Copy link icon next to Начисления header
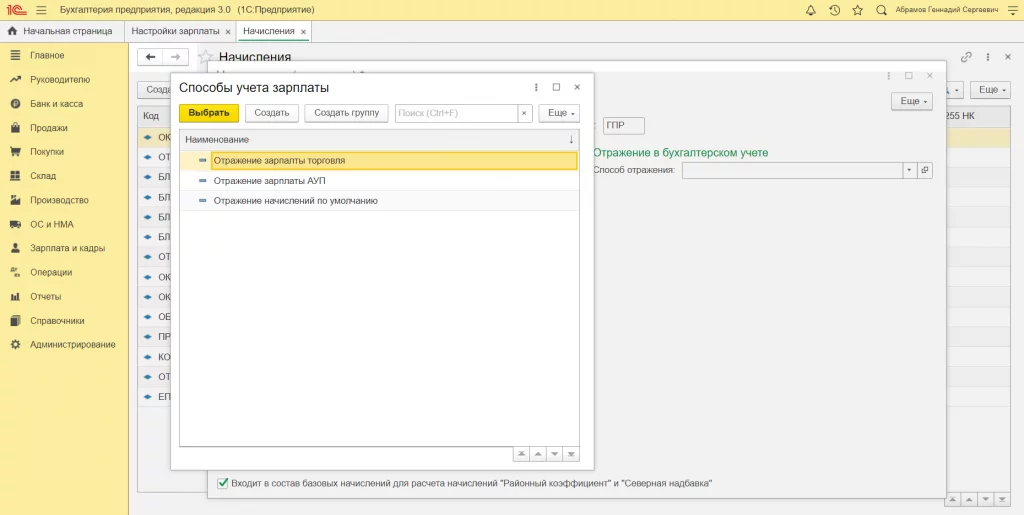The image size is (1024, 515). coord(966,57)
